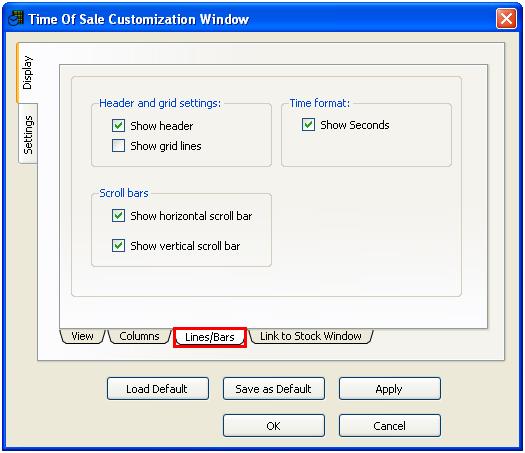The image size is (525, 453).
Task: Open the View tab
Action: (x=82, y=336)
